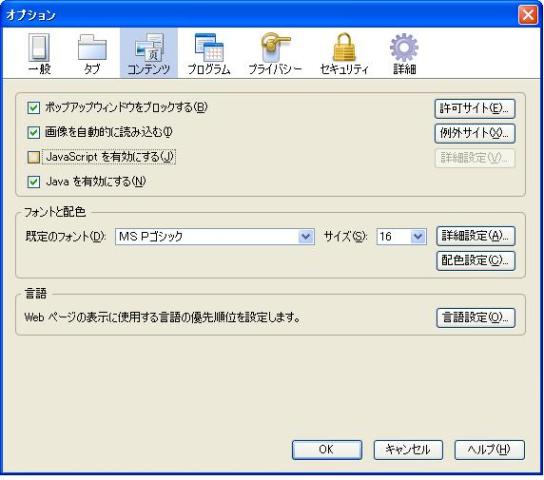
Task: Click the フォントと配色 group label
Action: click(x=55, y=212)
